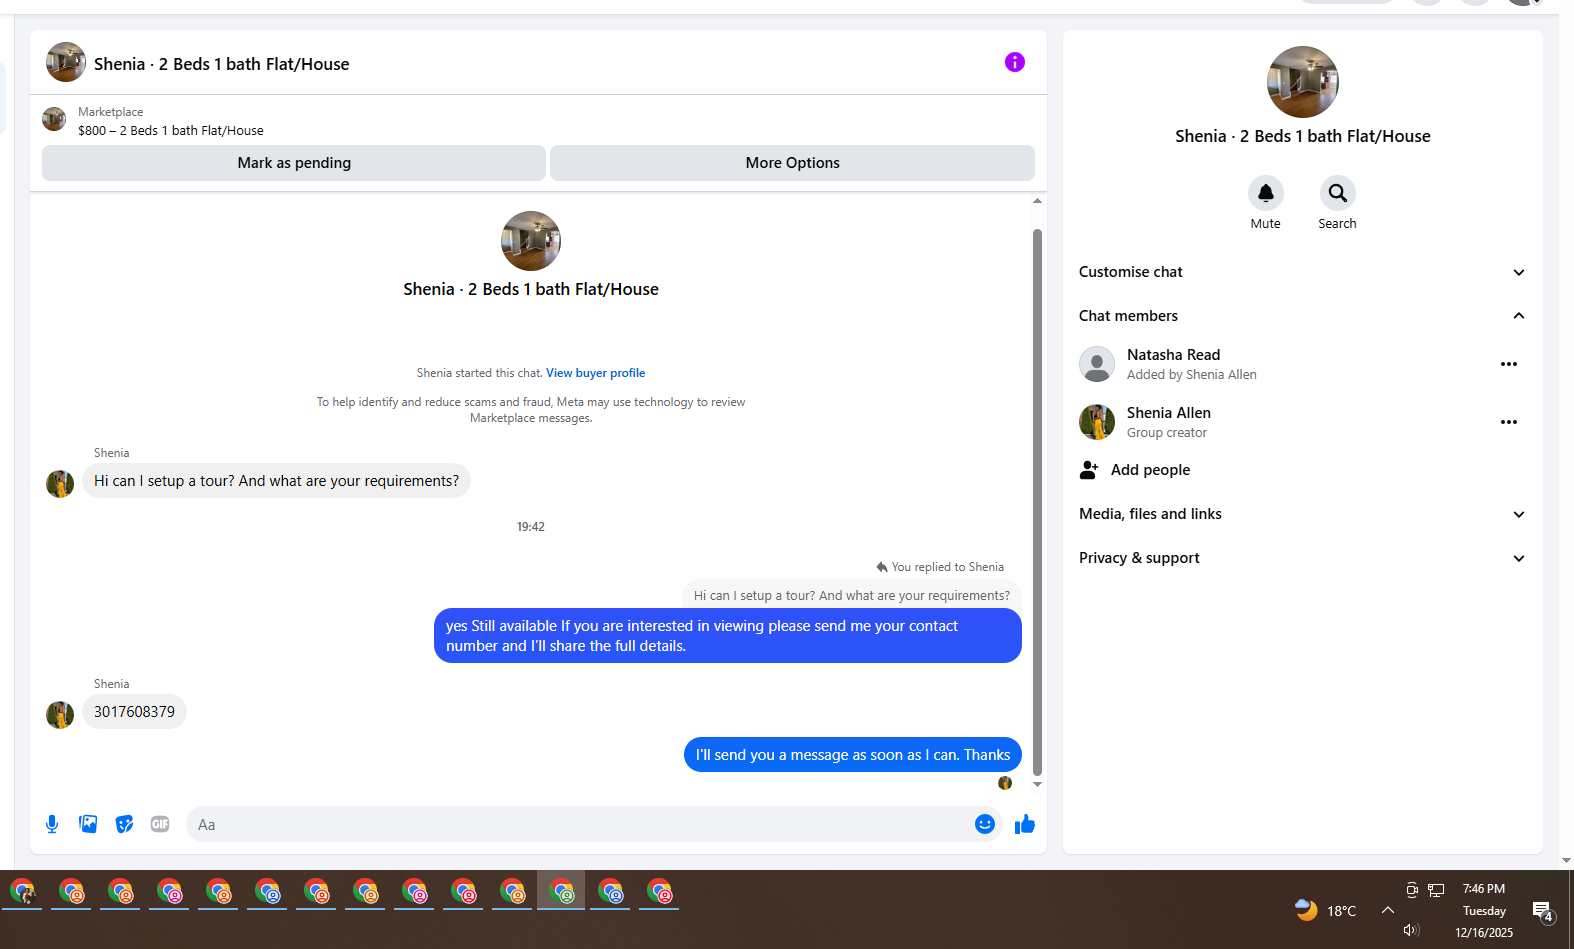Choose a GIF icon
This screenshot has height=949, width=1574.
160,824
